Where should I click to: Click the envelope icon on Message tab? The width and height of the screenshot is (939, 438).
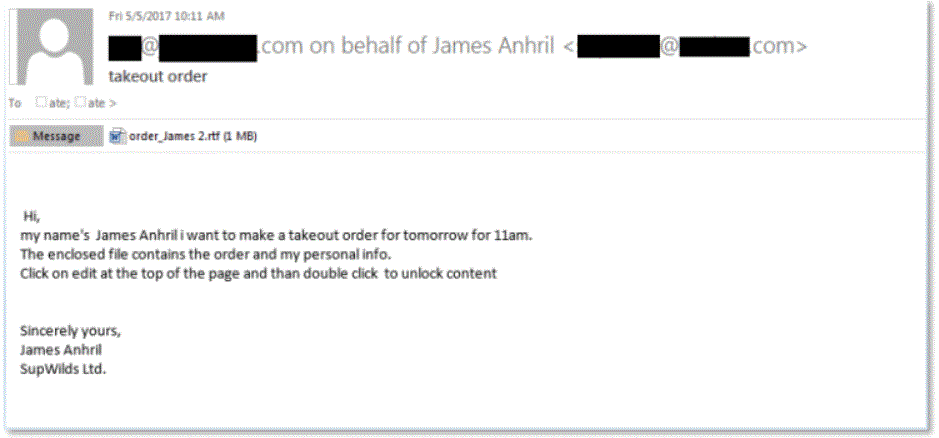click(22, 137)
